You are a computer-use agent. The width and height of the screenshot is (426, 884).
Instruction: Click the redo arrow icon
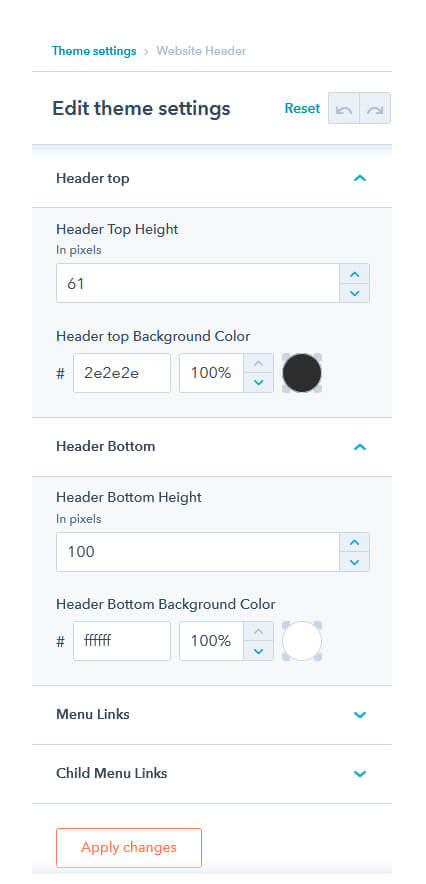click(x=375, y=108)
